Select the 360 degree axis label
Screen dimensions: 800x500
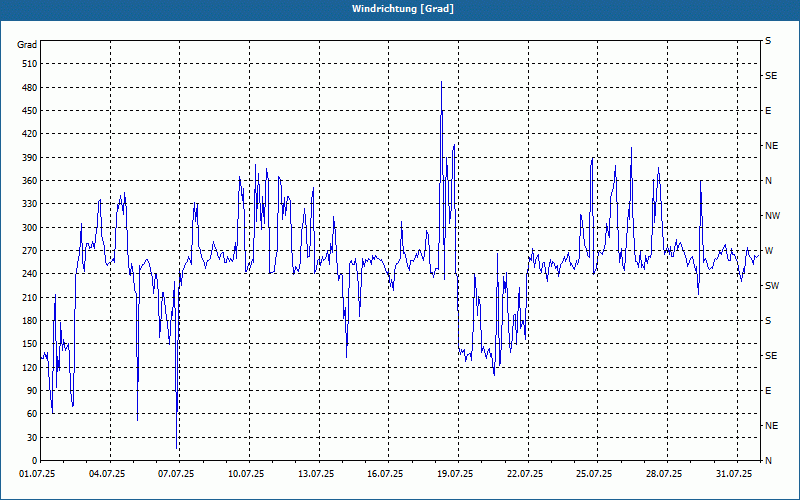30,181
